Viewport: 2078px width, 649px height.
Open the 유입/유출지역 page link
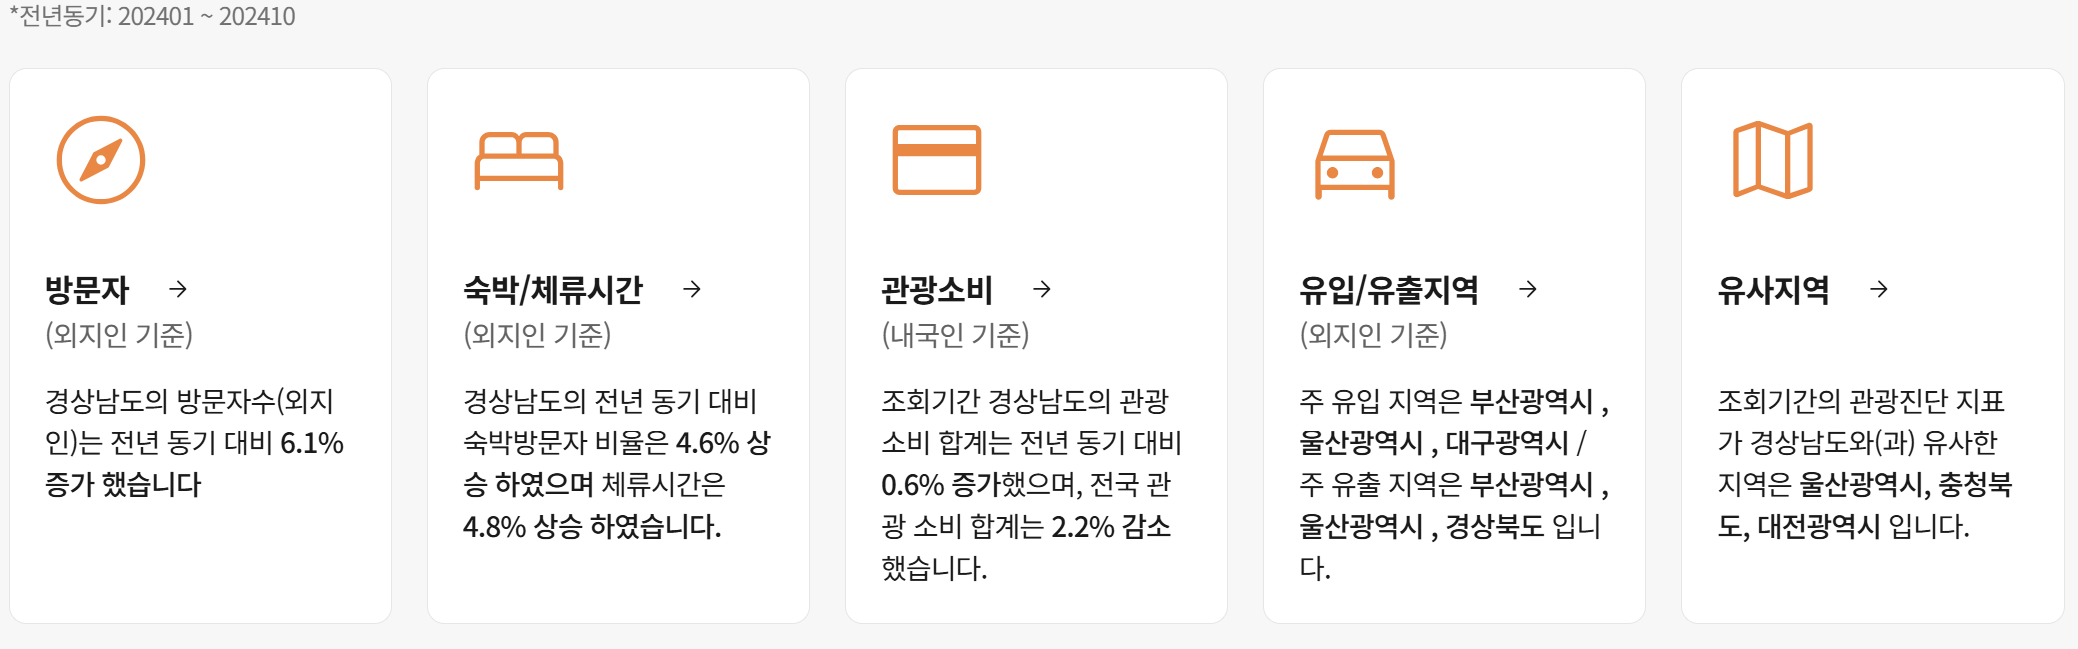click(1388, 290)
